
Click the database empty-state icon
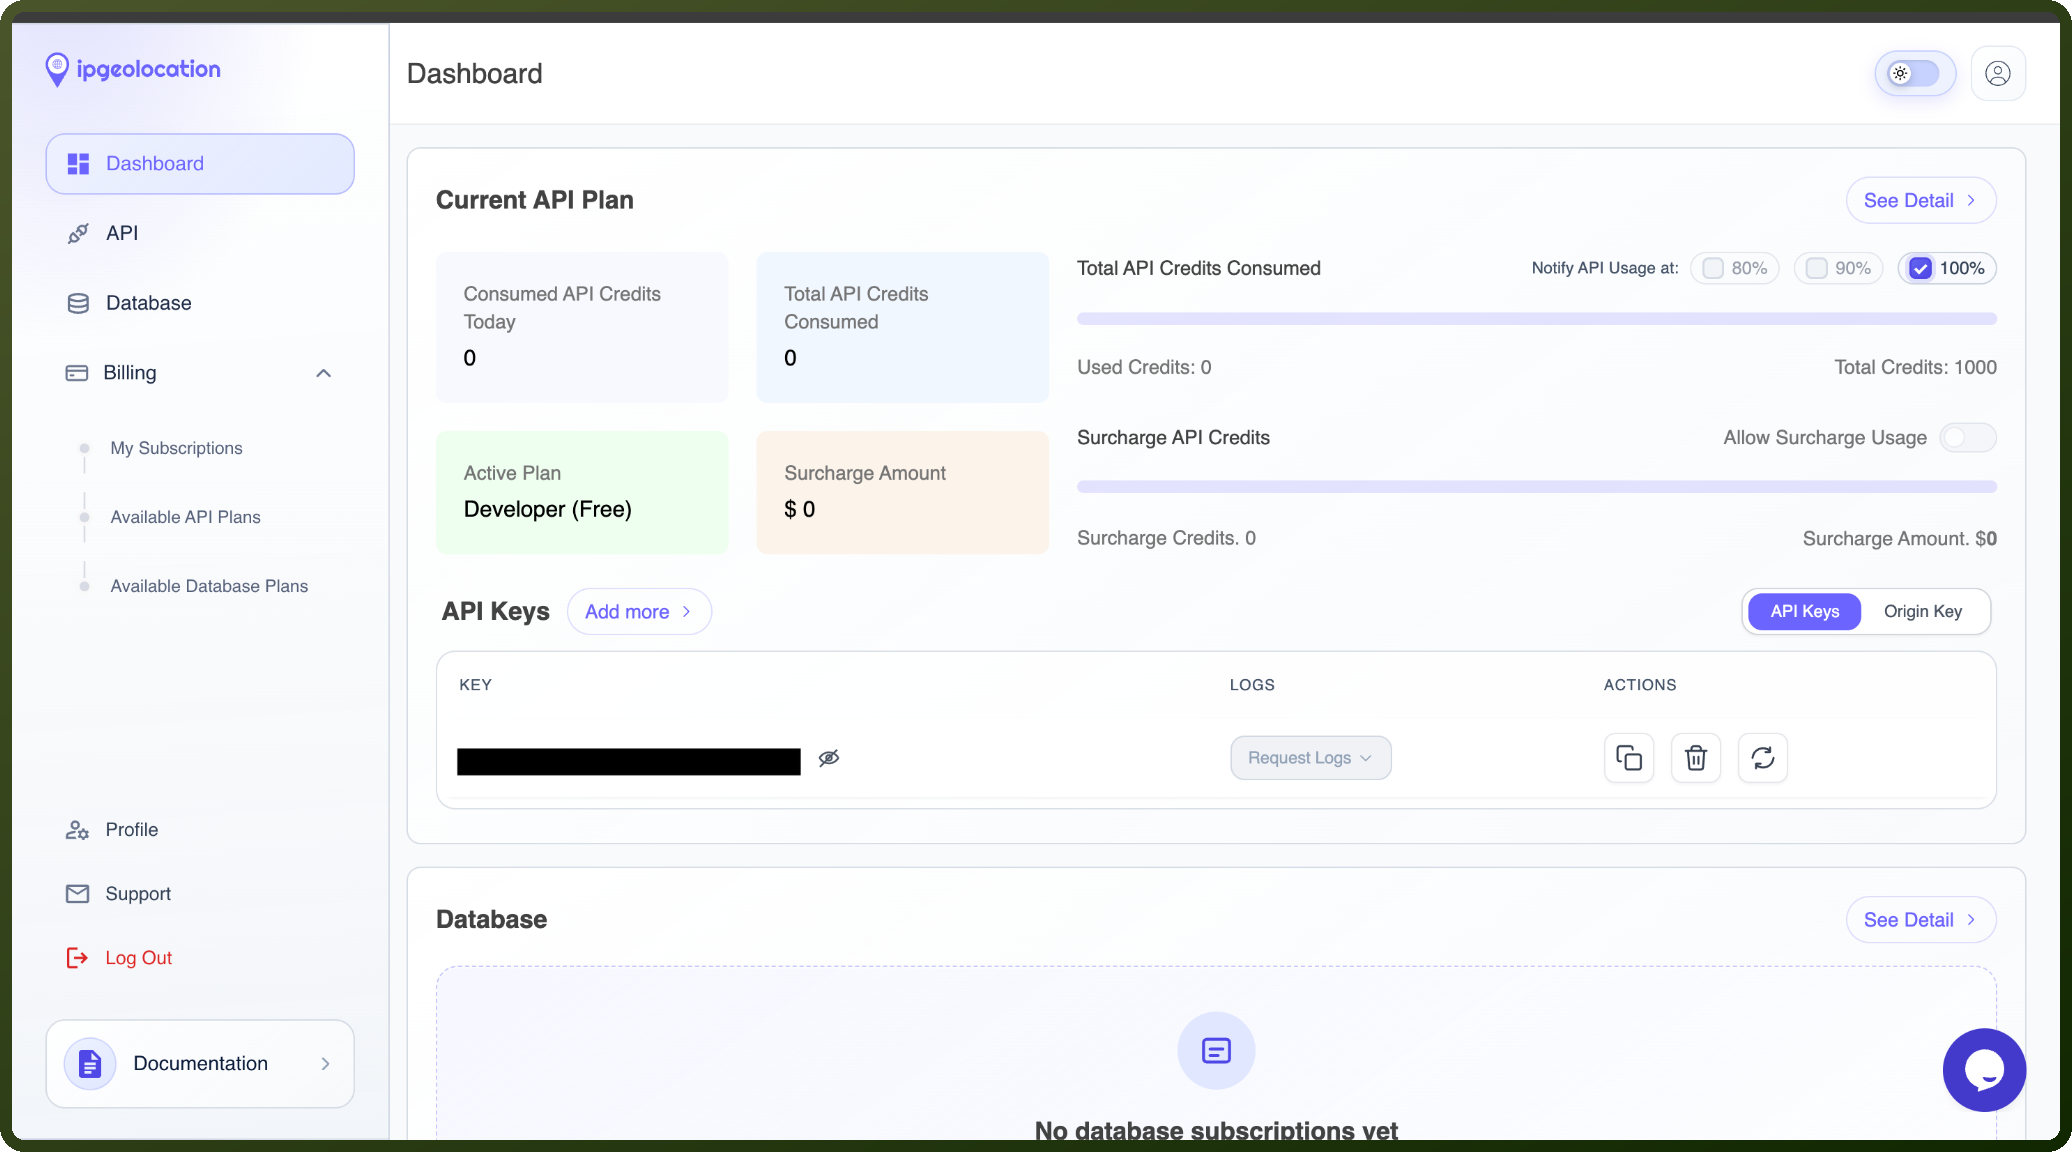pyautogui.click(x=1216, y=1051)
